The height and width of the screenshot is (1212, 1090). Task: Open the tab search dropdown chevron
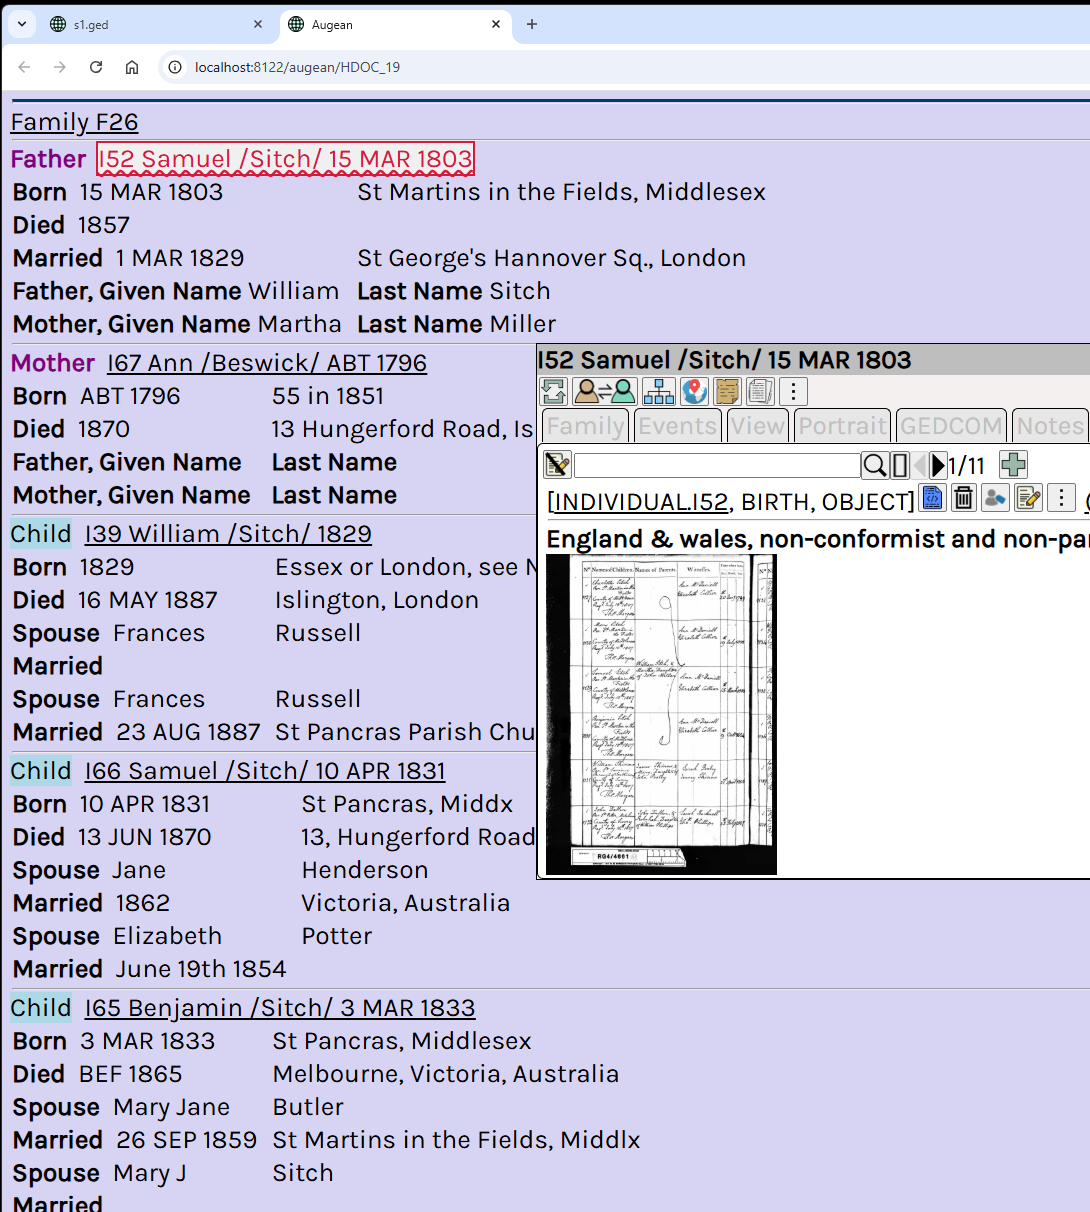point(22,25)
